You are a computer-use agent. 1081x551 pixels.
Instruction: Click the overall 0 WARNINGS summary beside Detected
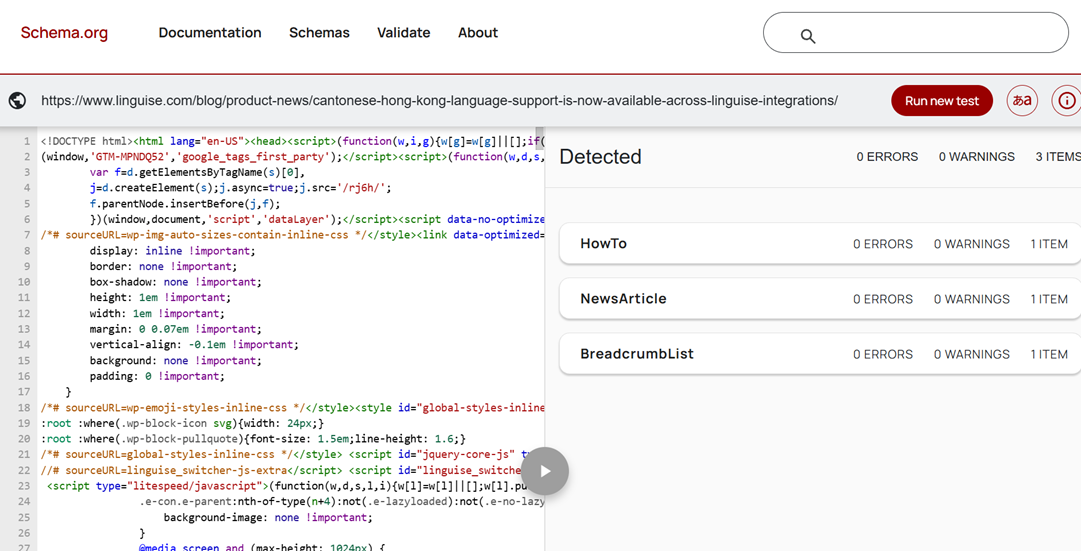pos(976,157)
